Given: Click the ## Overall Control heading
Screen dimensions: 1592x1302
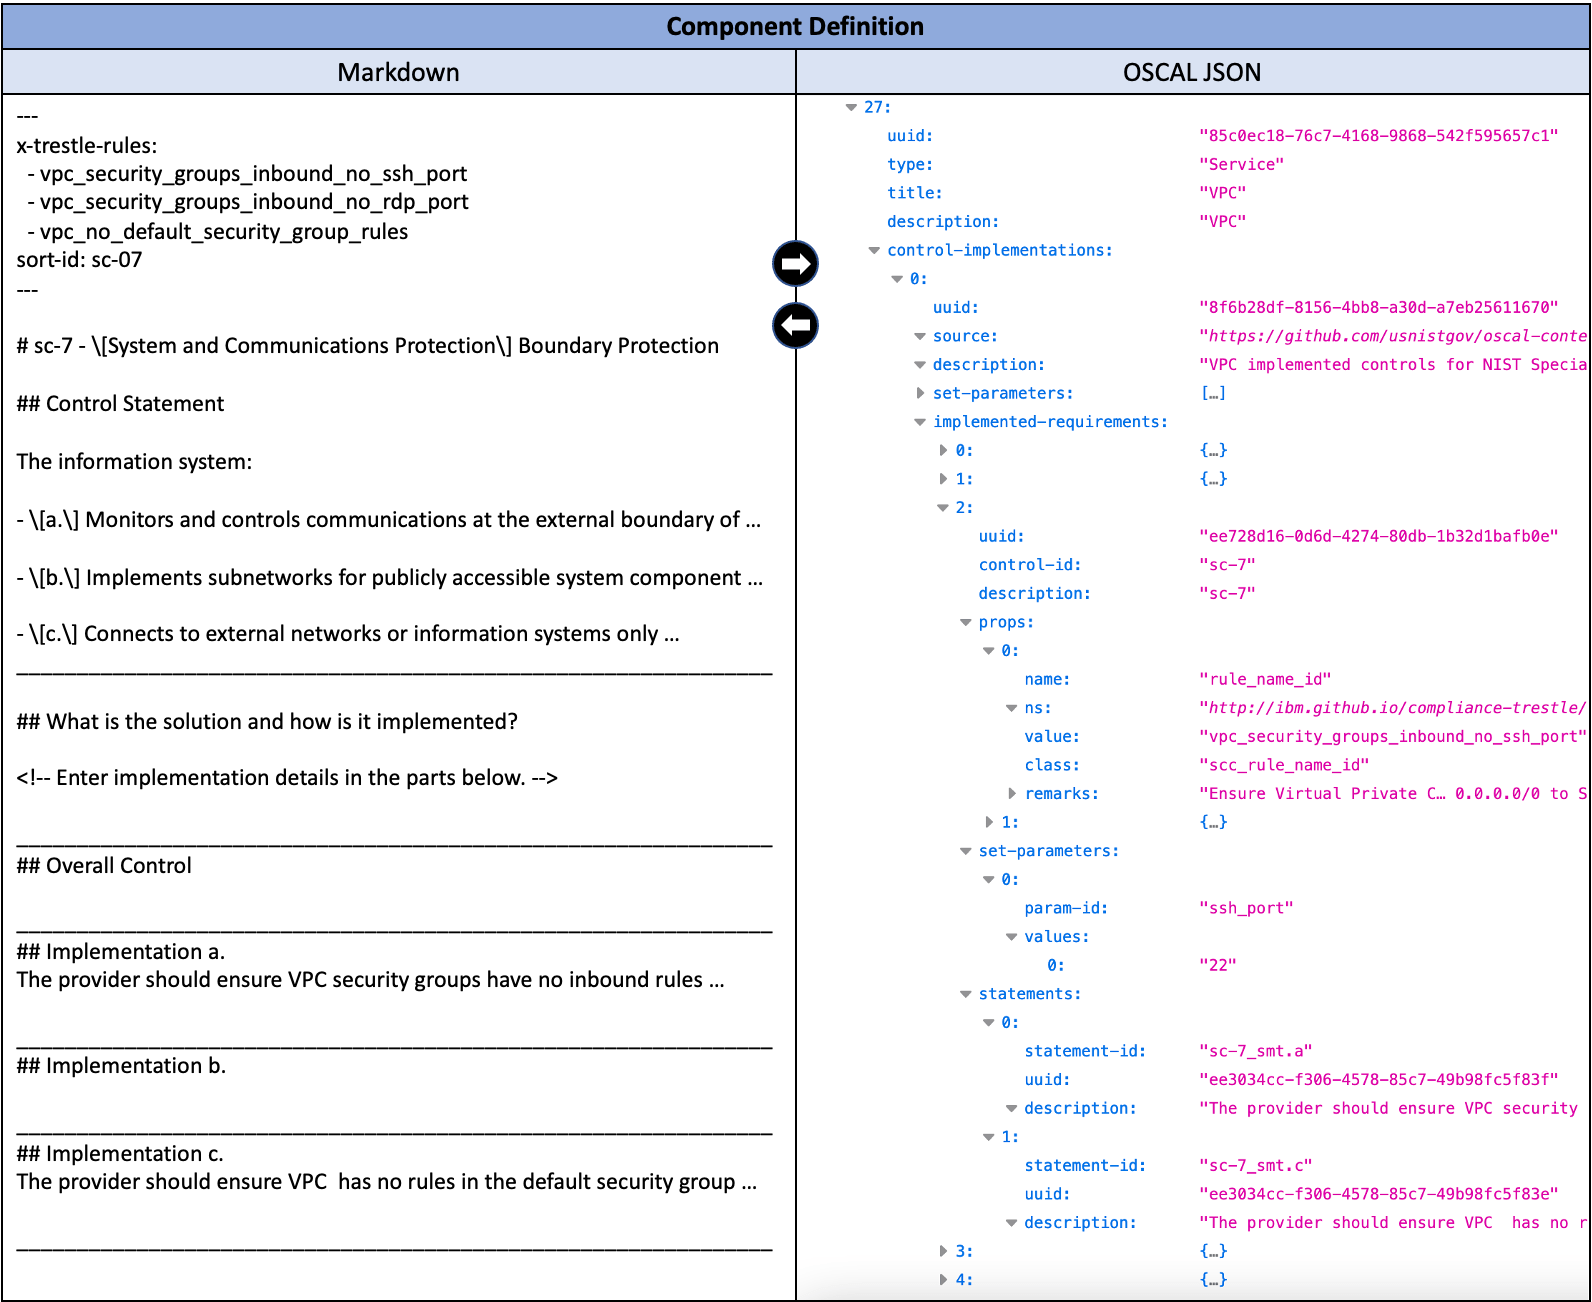Looking at the screenshot, I should [104, 866].
